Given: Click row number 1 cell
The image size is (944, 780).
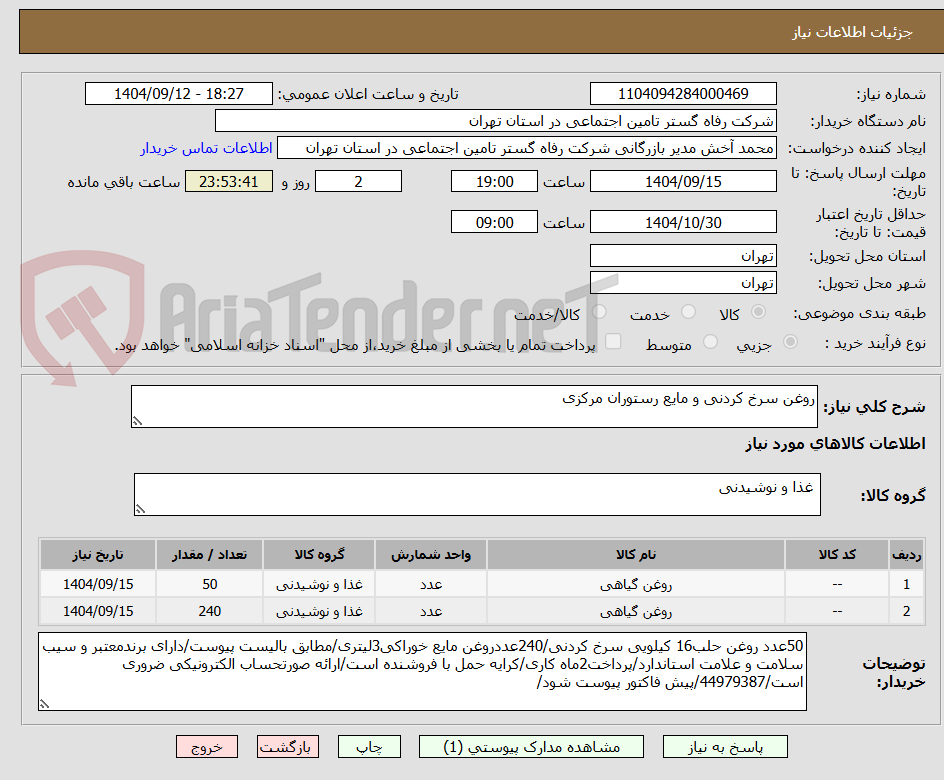Looking at the screenshot, I should (x=906, y=584).
